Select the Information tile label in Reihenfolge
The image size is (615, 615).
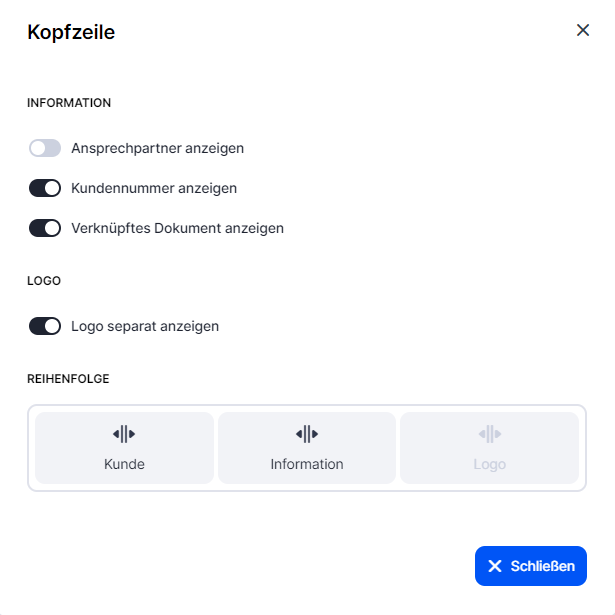pyautogui.click(x=307, y=464)
